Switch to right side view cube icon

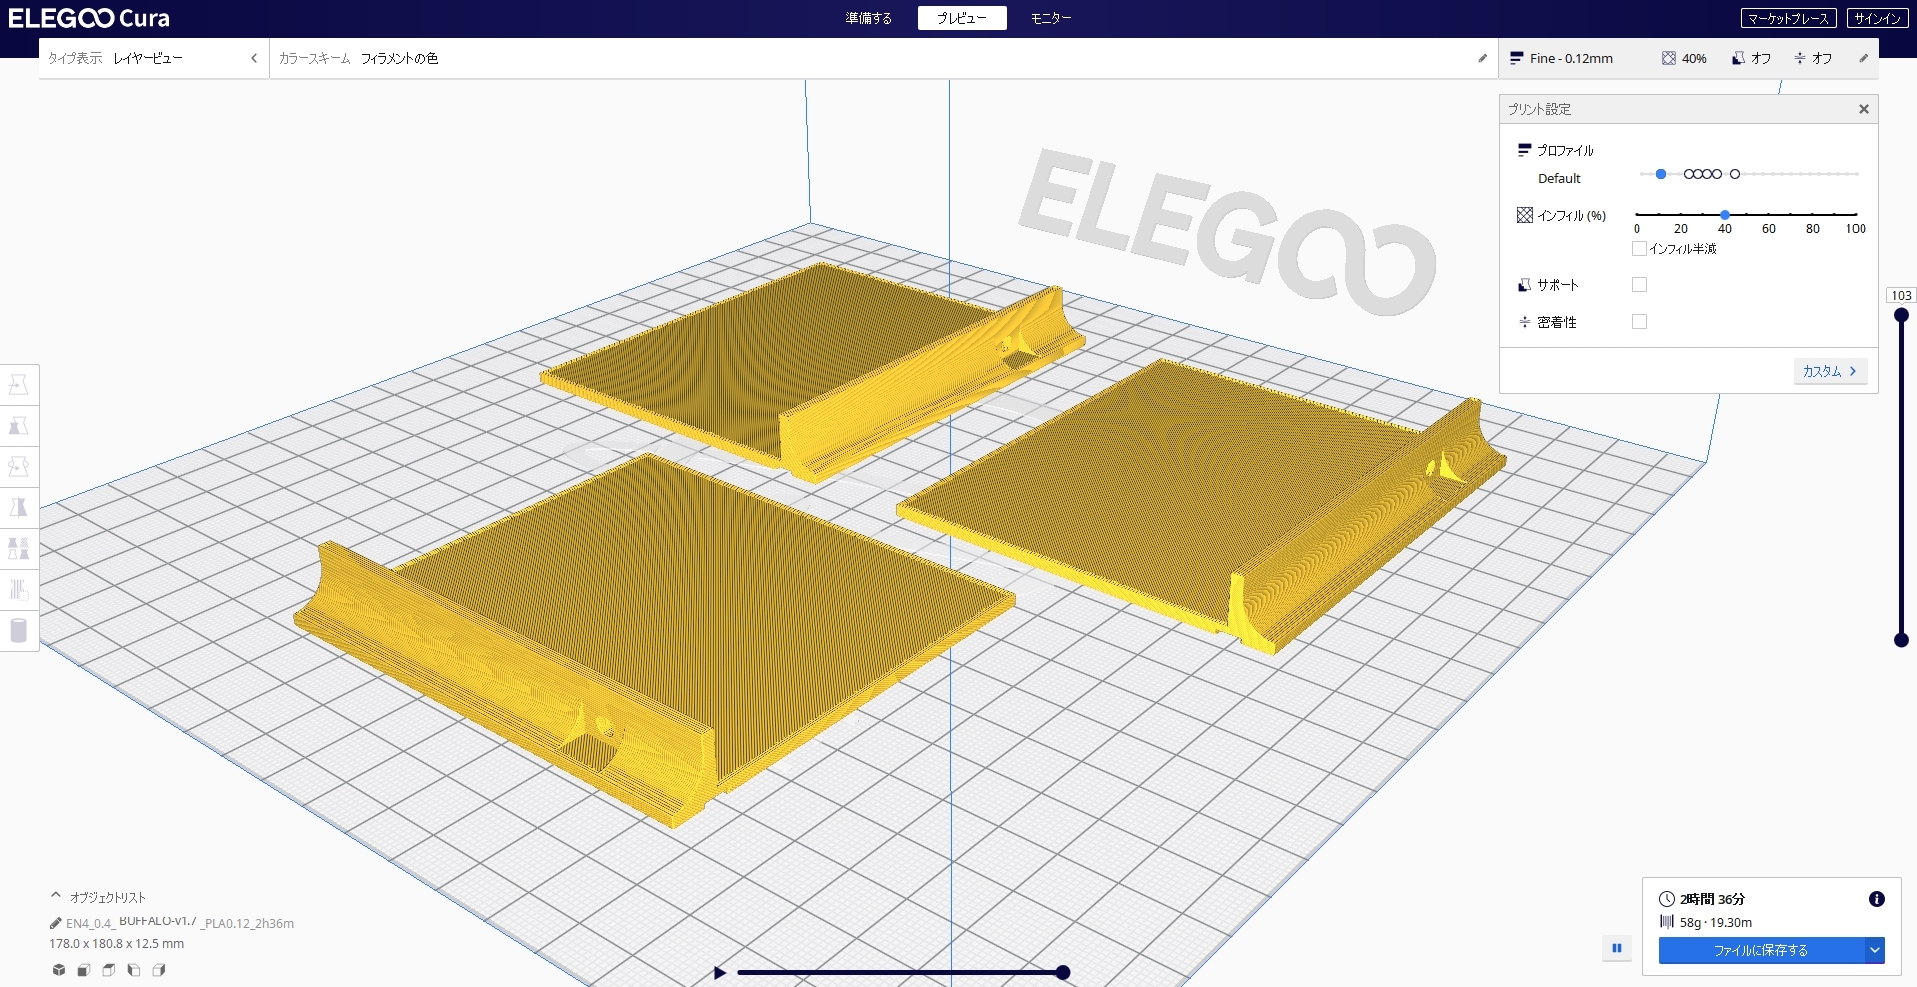coord(159,970)
